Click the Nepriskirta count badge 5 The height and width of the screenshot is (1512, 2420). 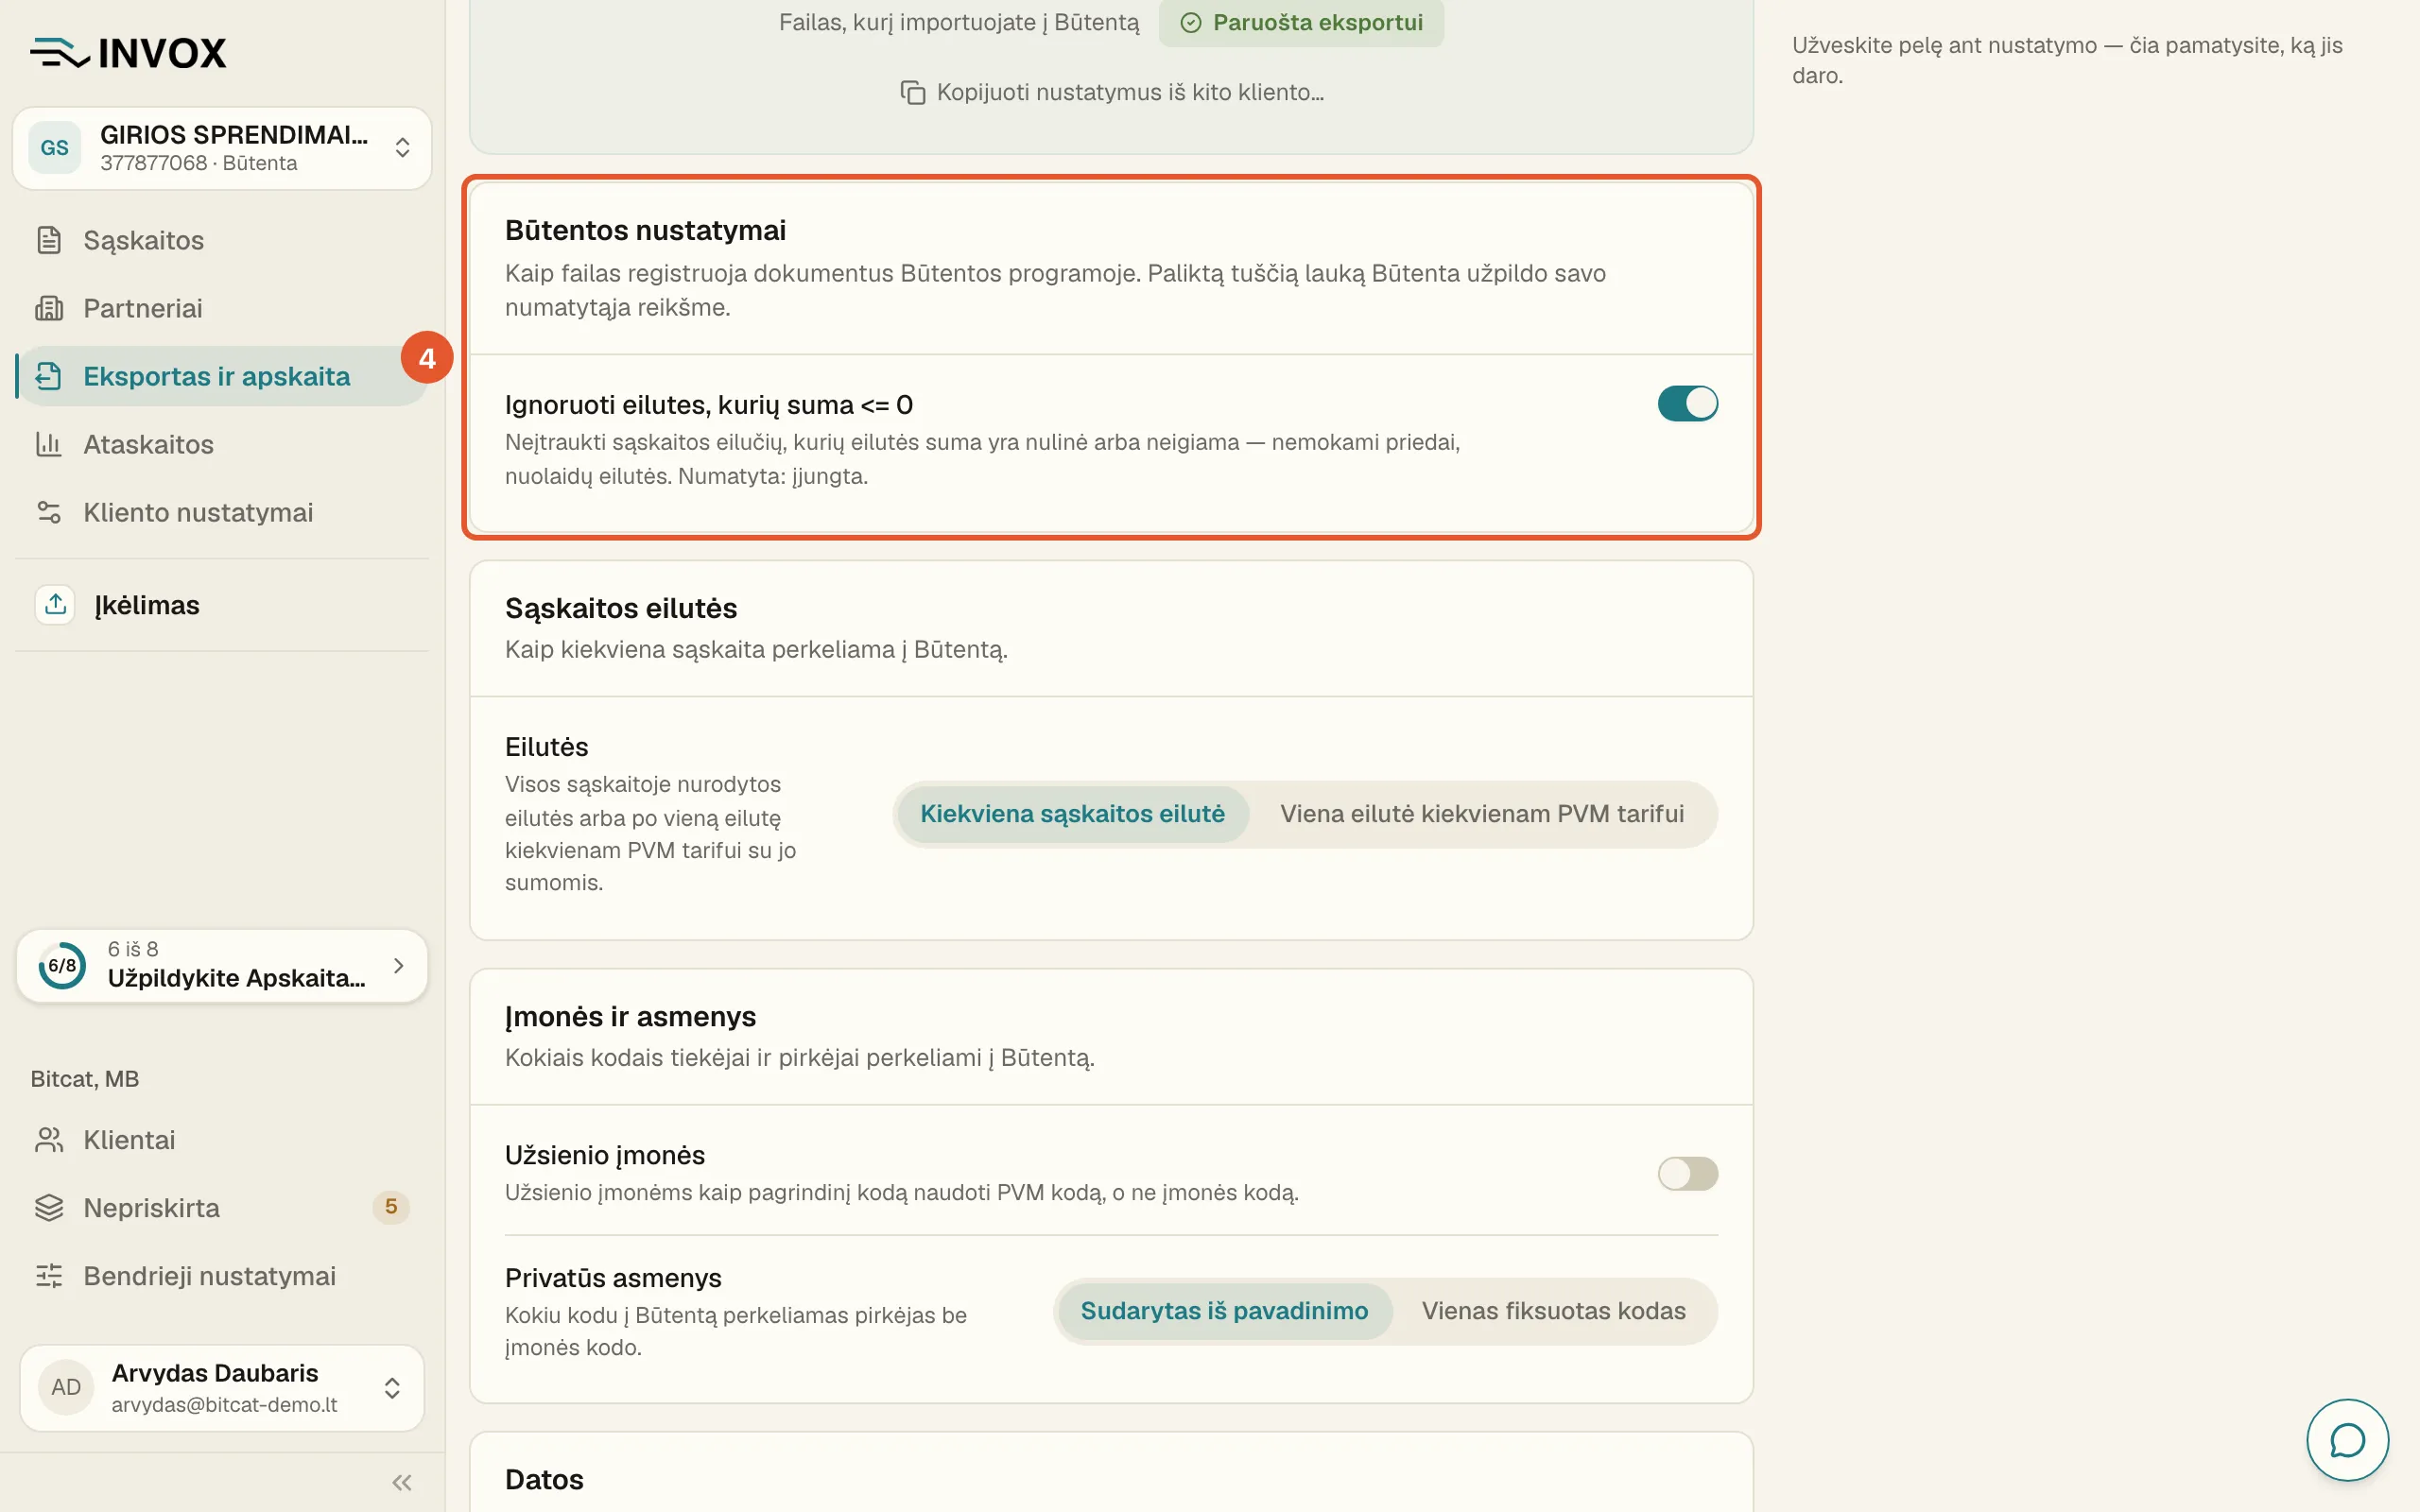(391, 1207)
